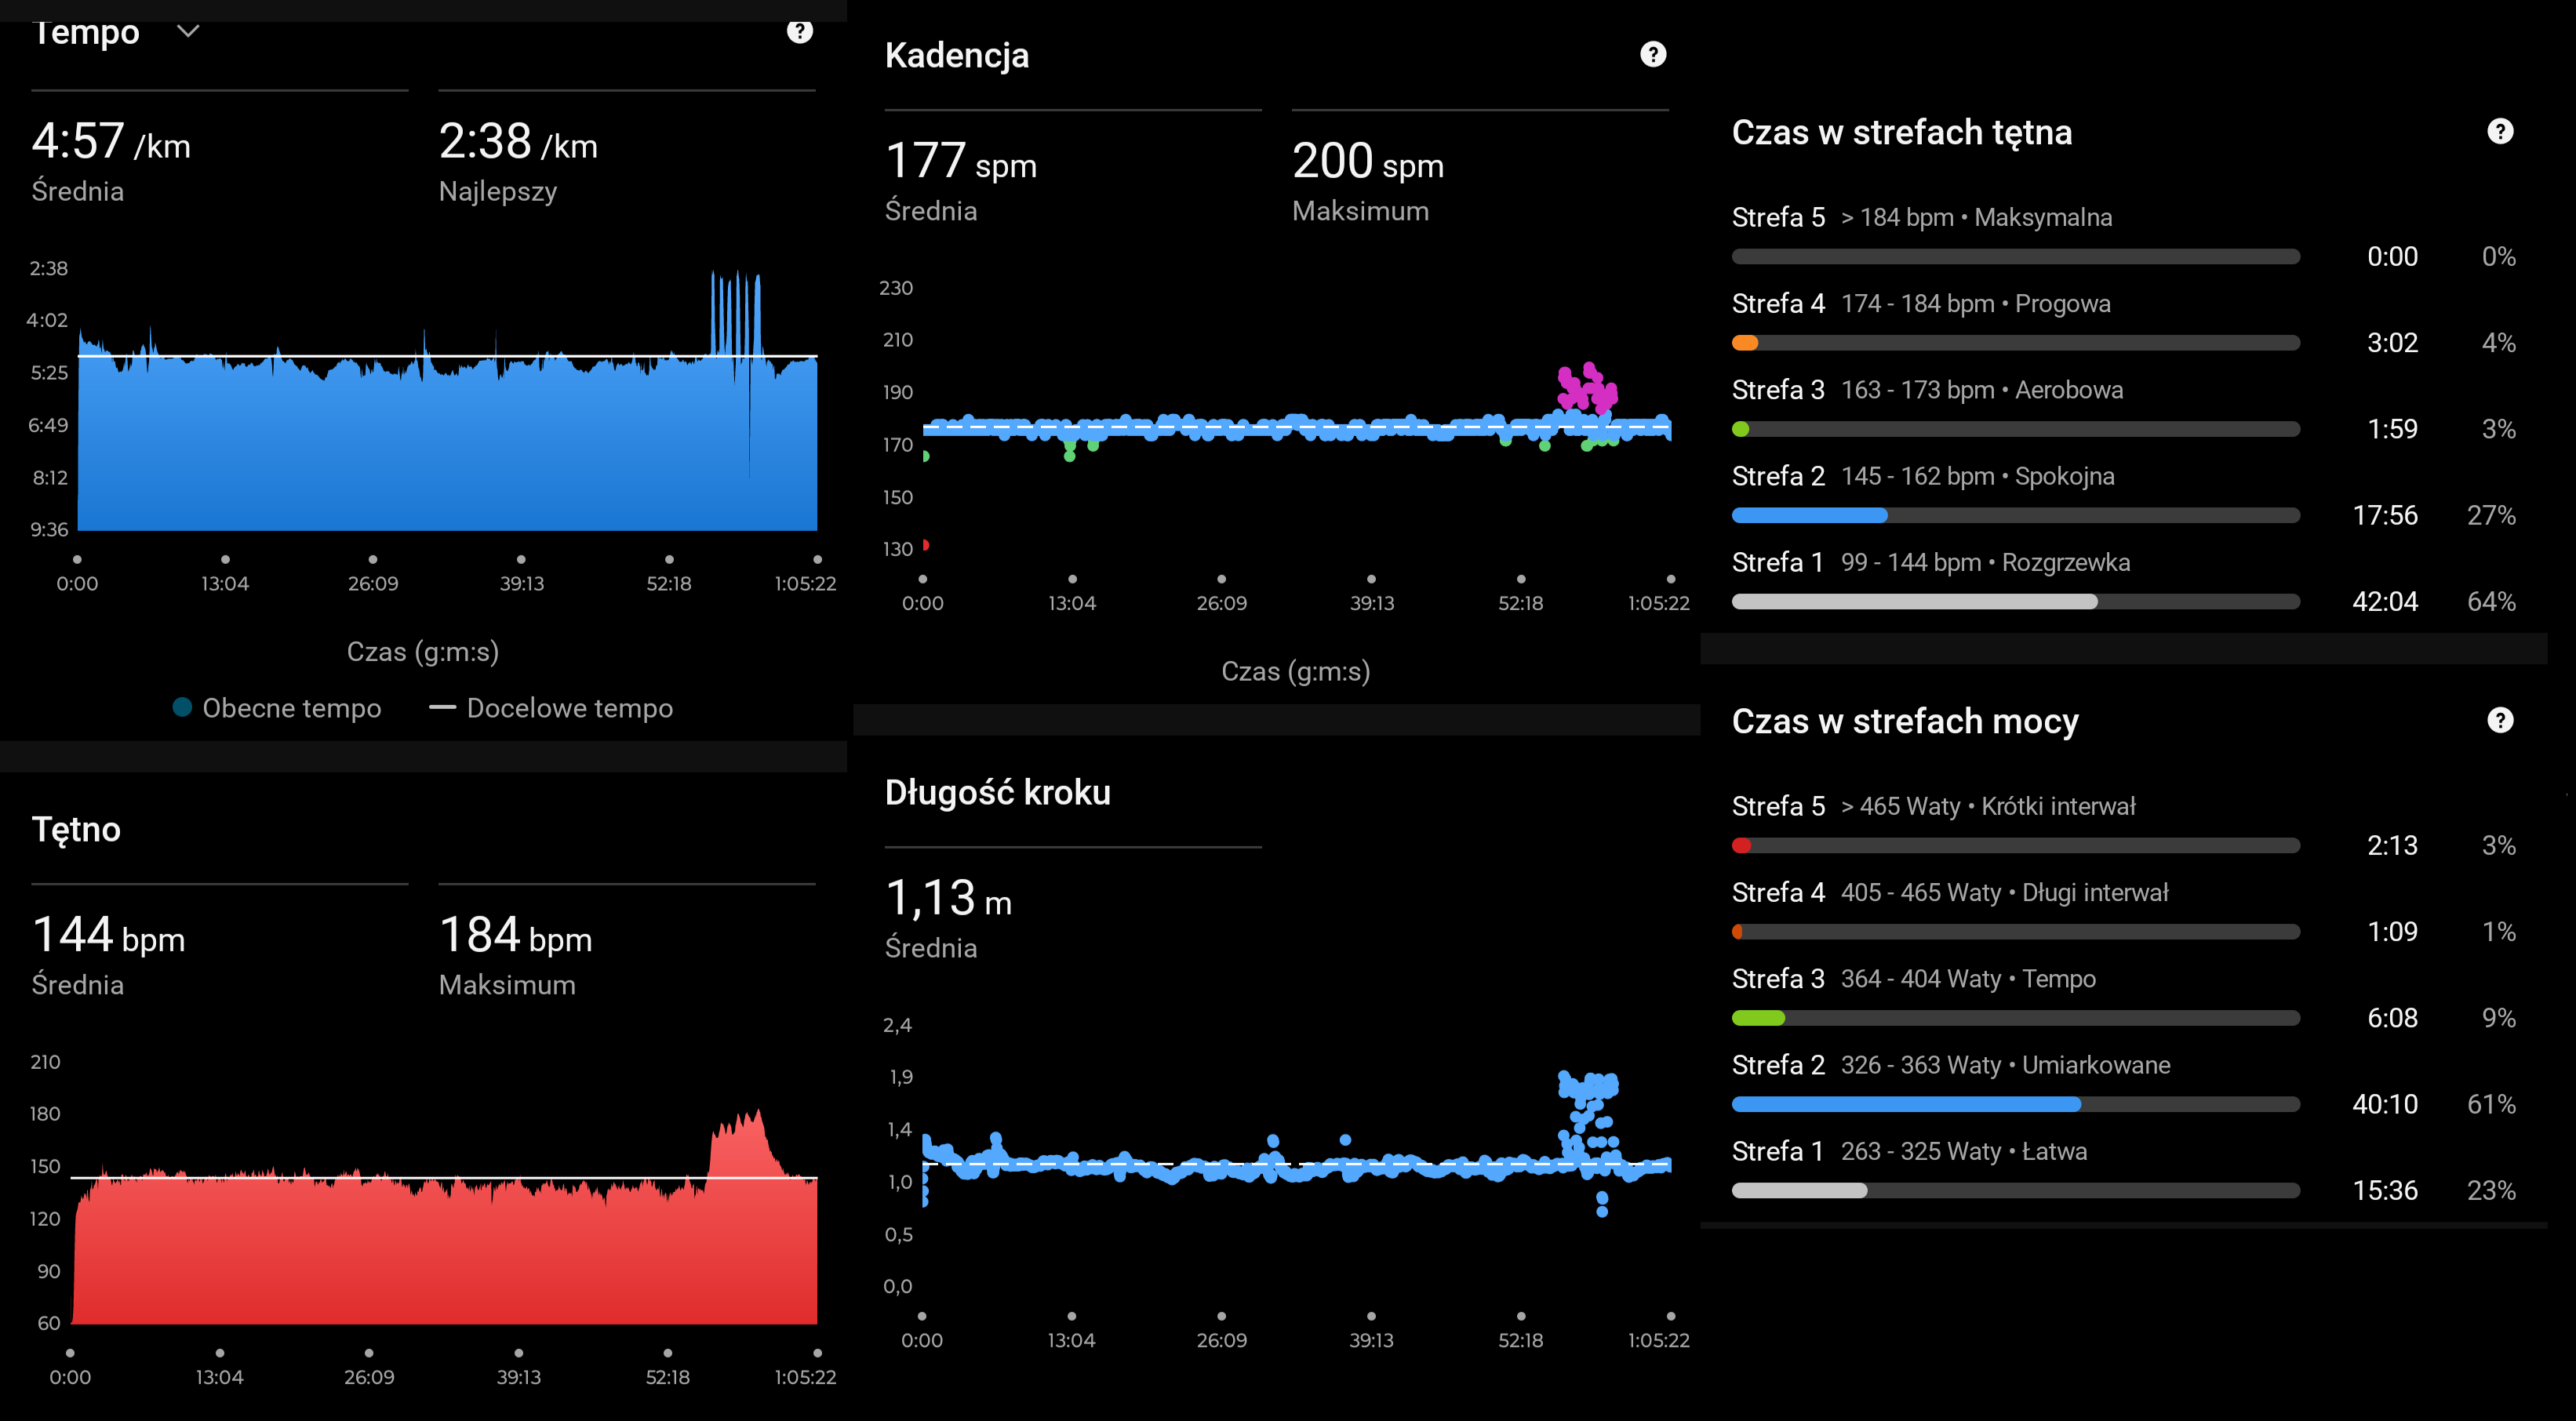The height and width of the screenshot is (1421, 2576).
Task: Click the Strefa 2 power bar (Umiarkowane)
Action: click(x=1905, y=1104)
